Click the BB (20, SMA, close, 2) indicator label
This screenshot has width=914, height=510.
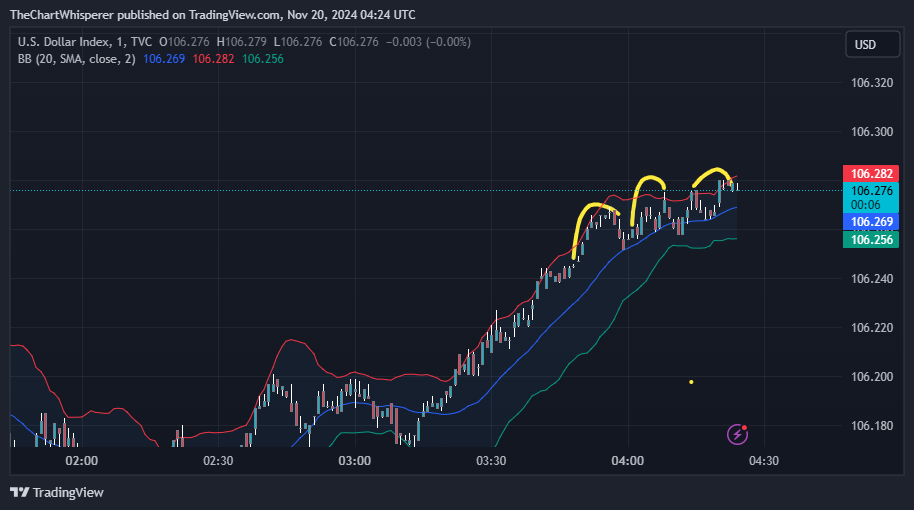click(76, 59)
